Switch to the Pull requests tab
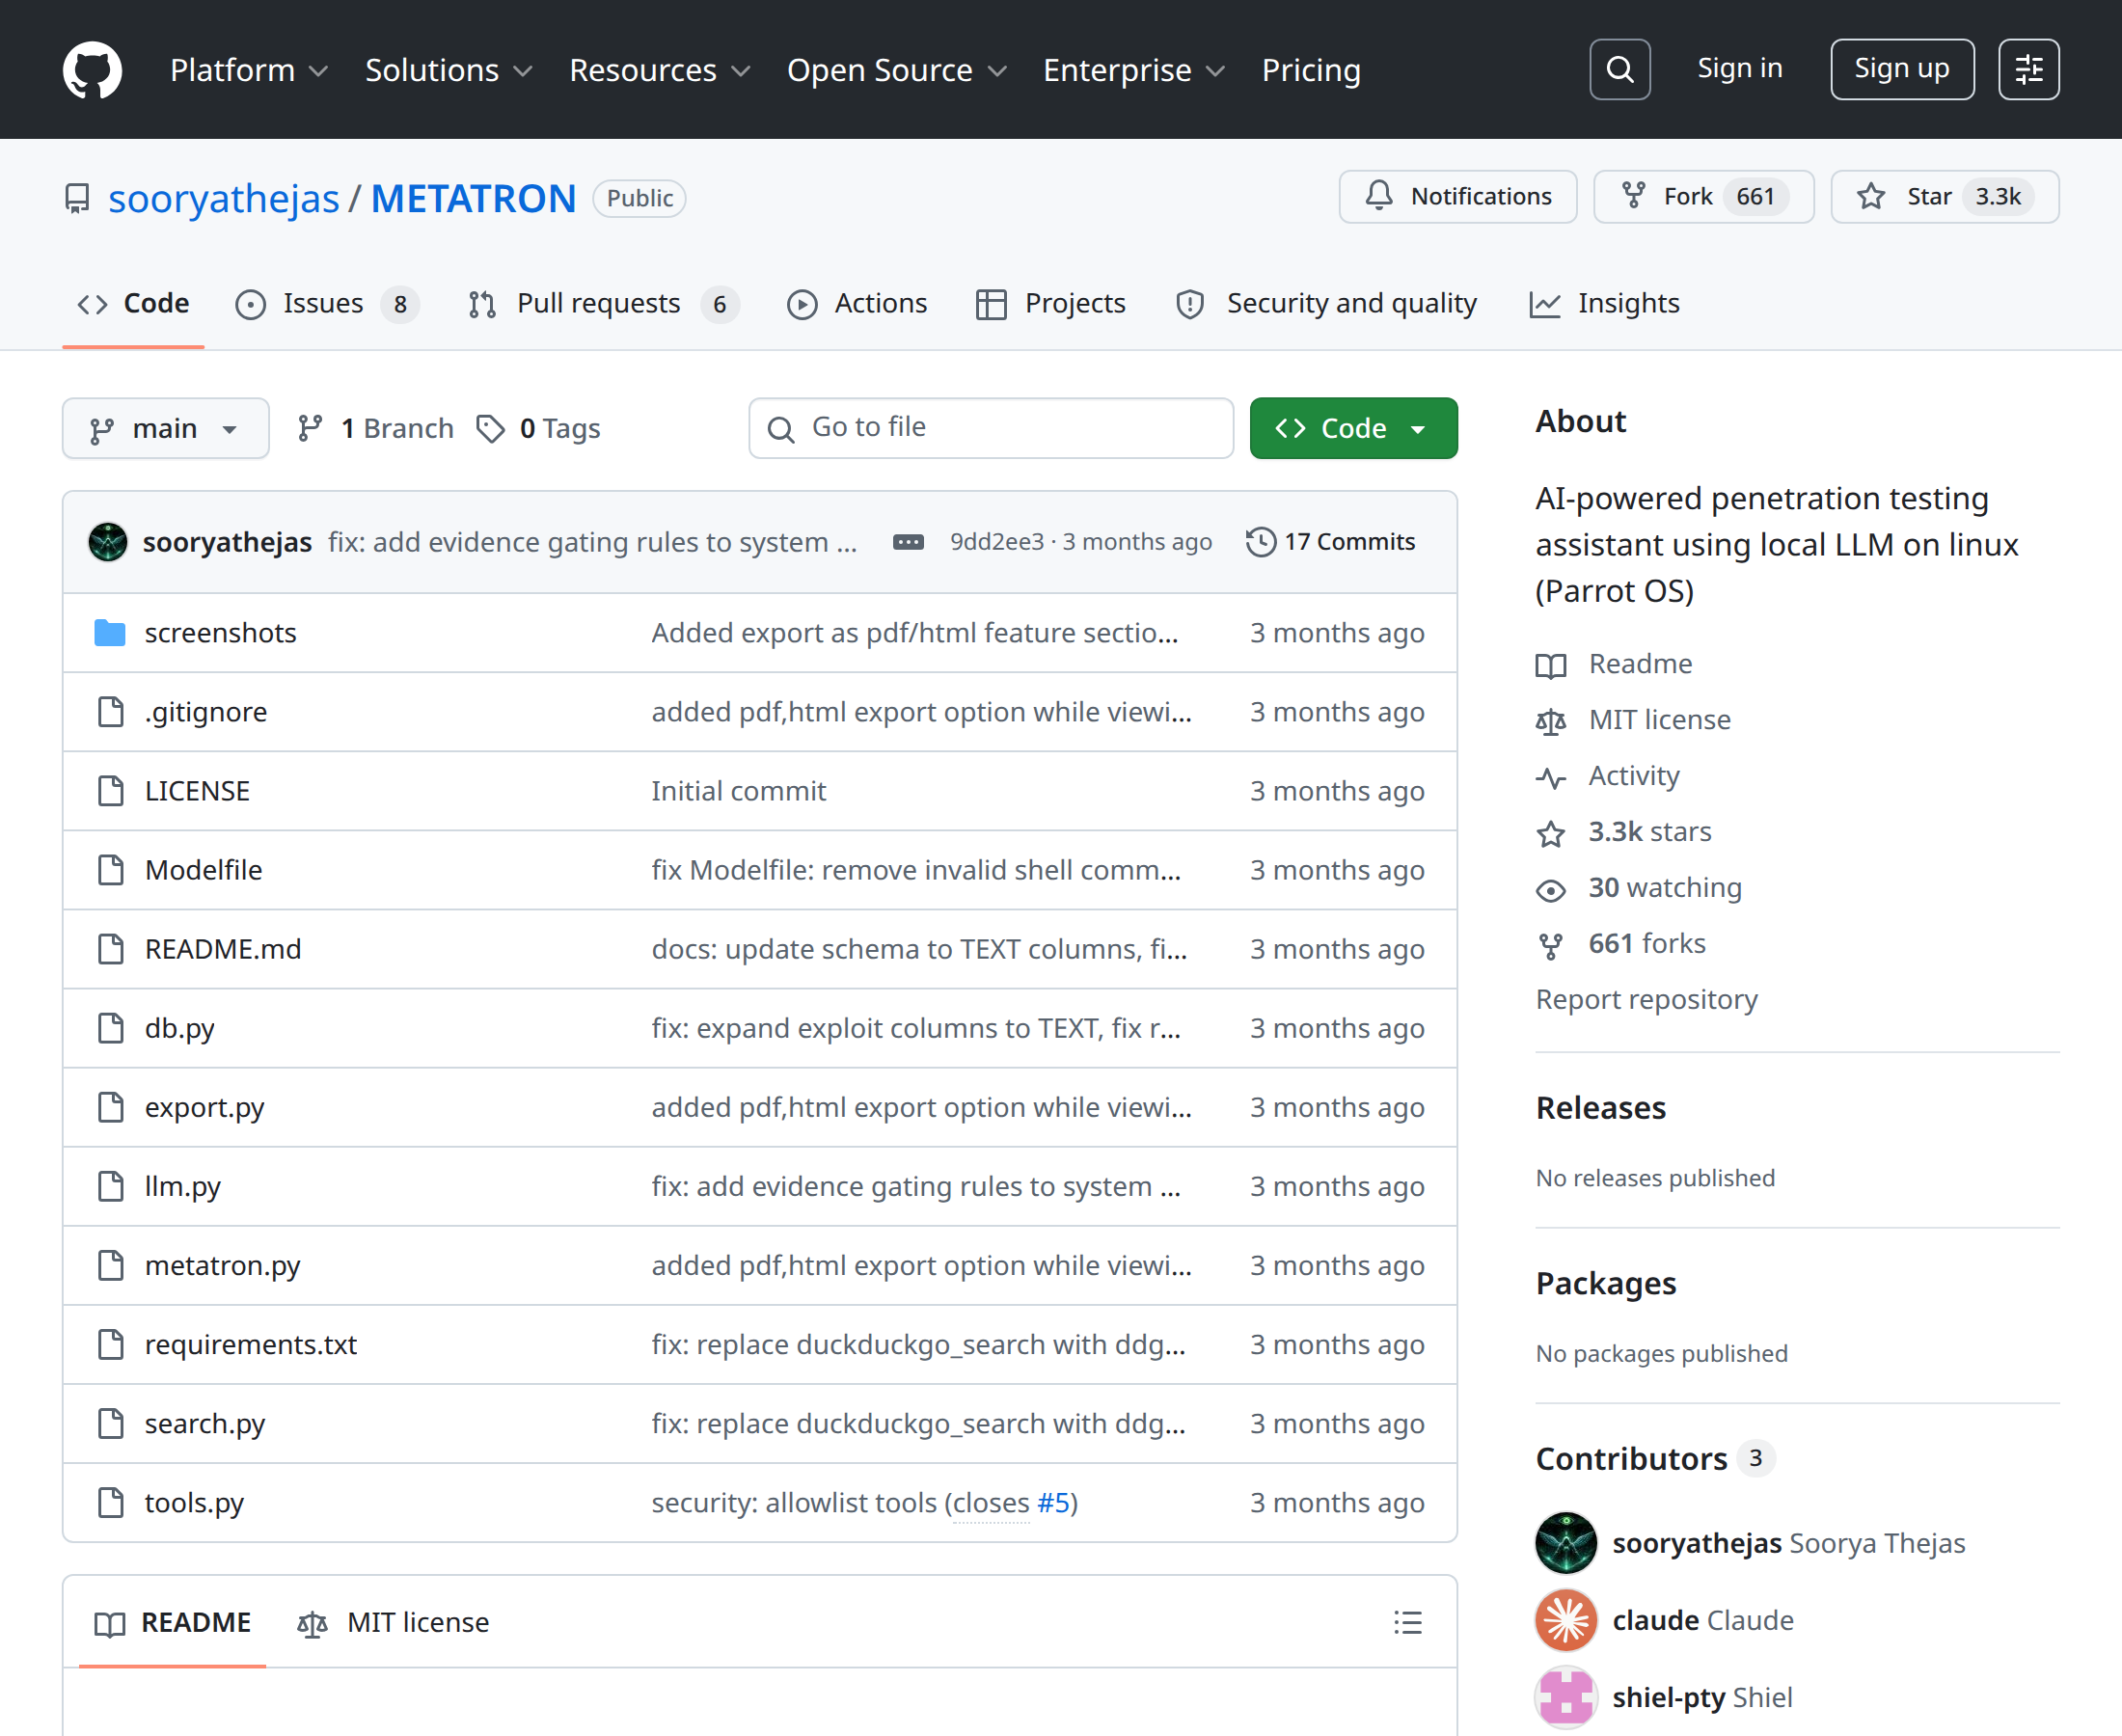The image size is (2122, 1736). (603, 304)
